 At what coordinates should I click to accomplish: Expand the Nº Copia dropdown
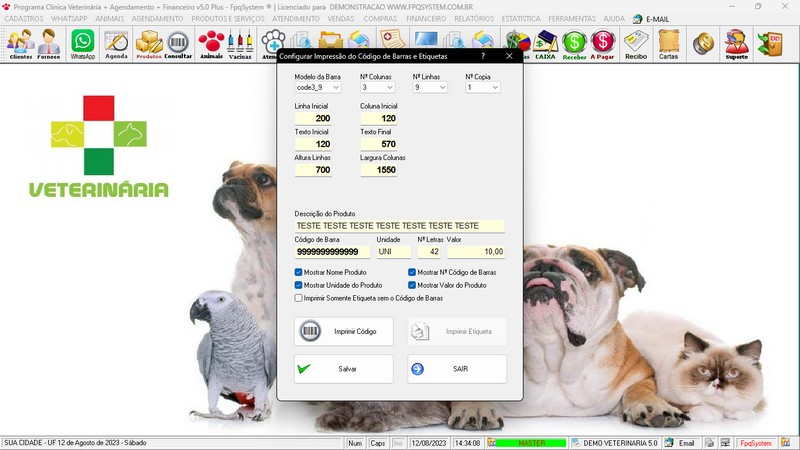pos(495,88)
